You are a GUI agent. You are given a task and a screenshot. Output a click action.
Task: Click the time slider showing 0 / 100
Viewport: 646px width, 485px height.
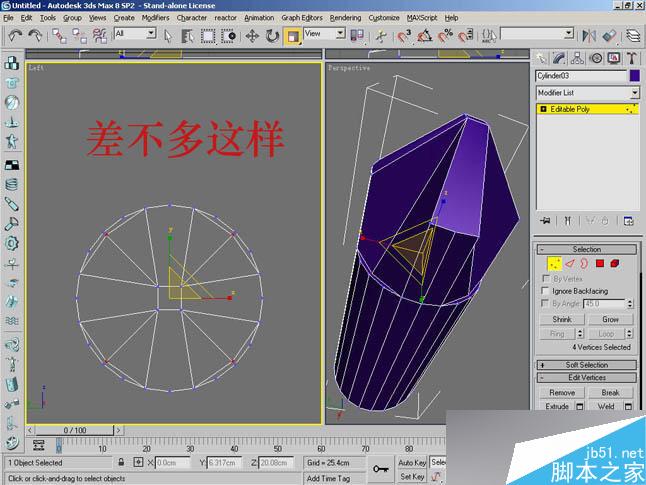(x=75, y=430)
